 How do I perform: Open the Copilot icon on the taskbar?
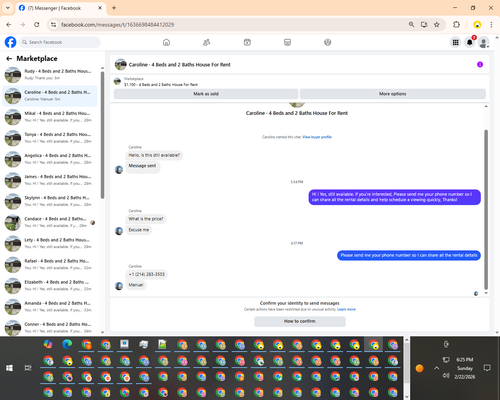pyautogui.click(x=48, y=344)
